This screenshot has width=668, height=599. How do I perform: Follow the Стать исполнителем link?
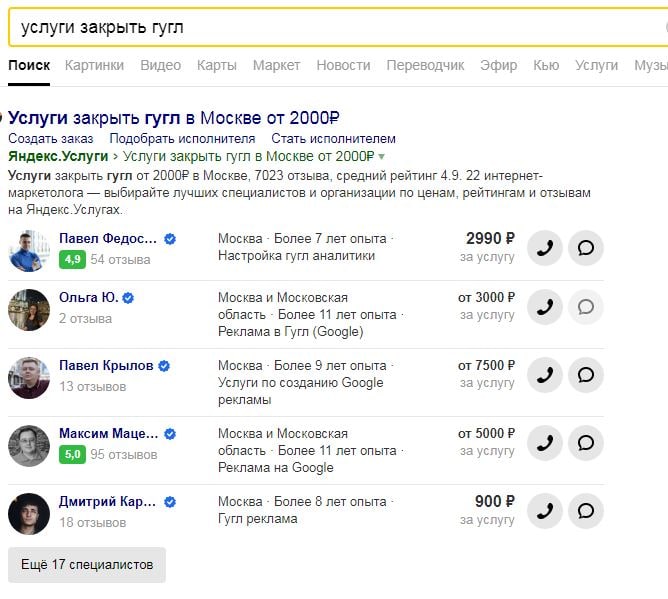334,138
